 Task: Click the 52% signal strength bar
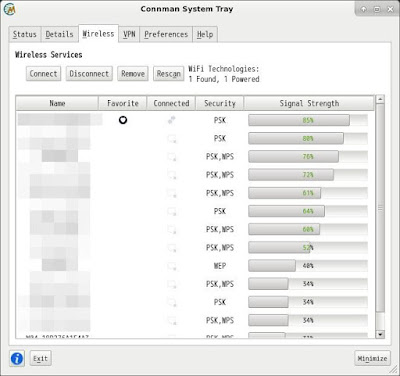[x=308, y=248]
